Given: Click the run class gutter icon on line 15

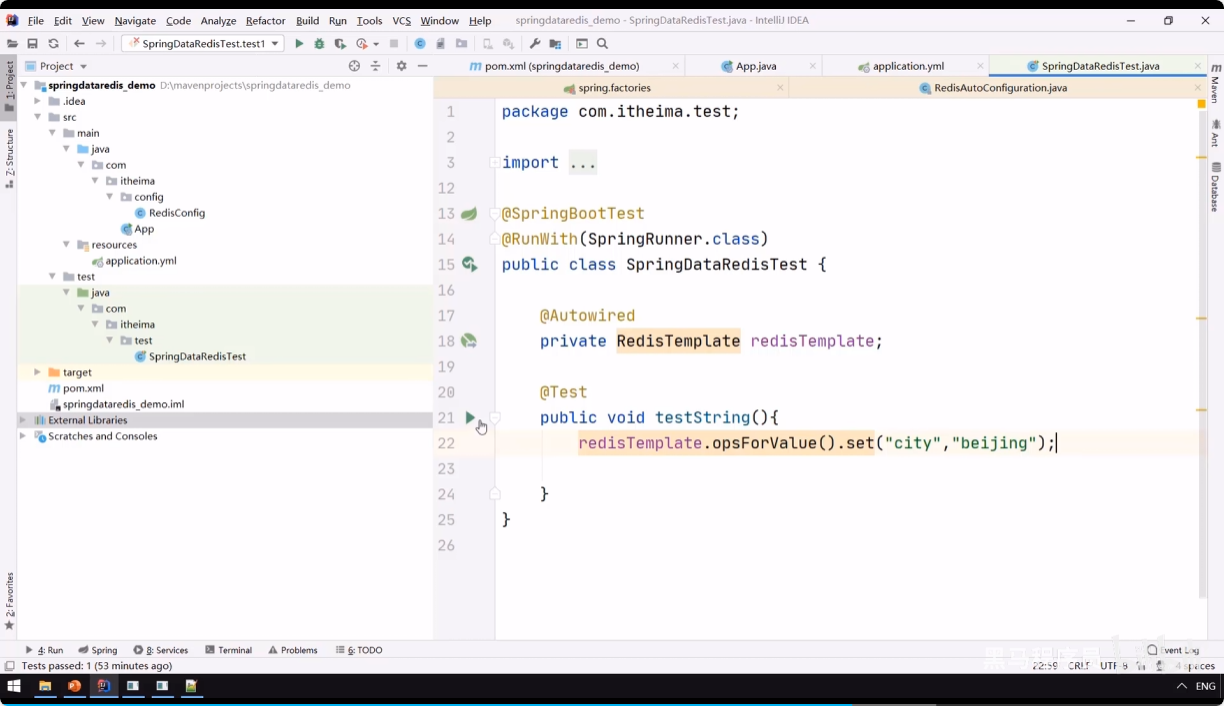Looking at the screenshot, I should 469,264.
